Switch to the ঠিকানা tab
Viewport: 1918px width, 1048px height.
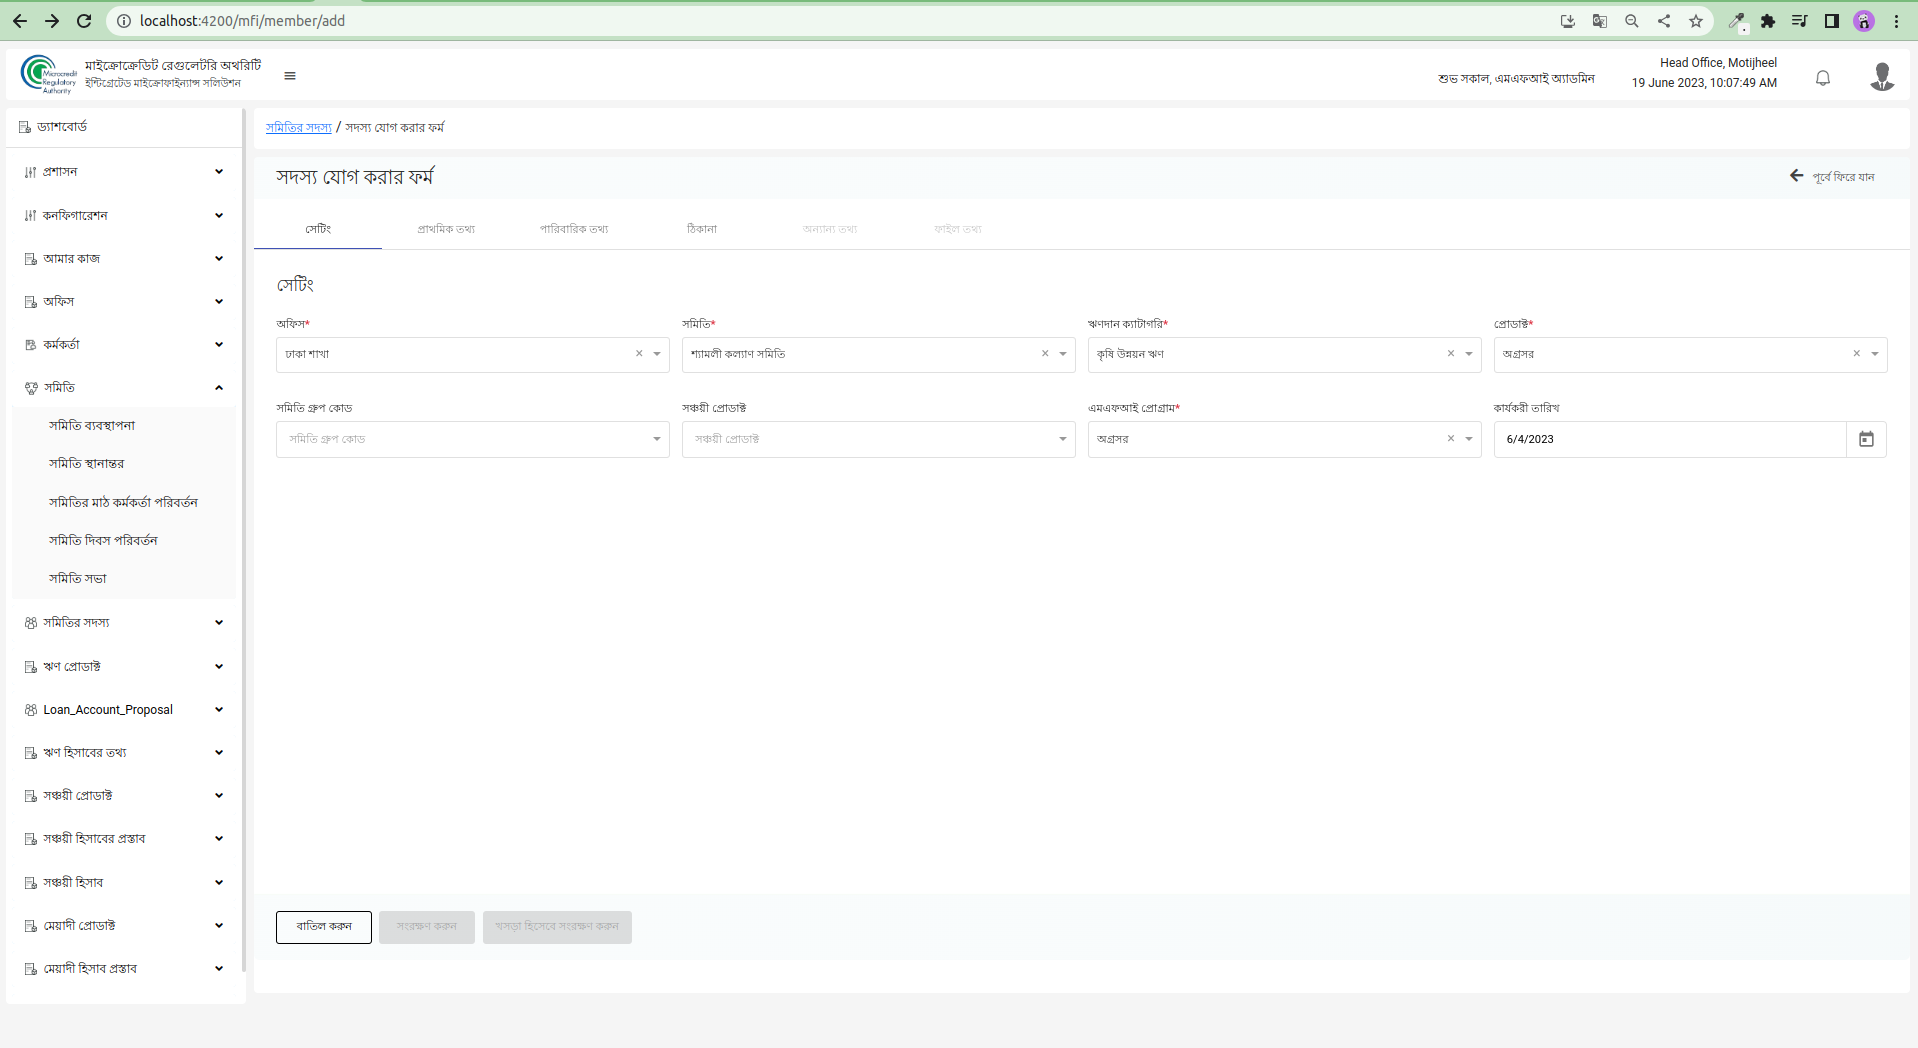pyautogui.click(x=702, y=229)
